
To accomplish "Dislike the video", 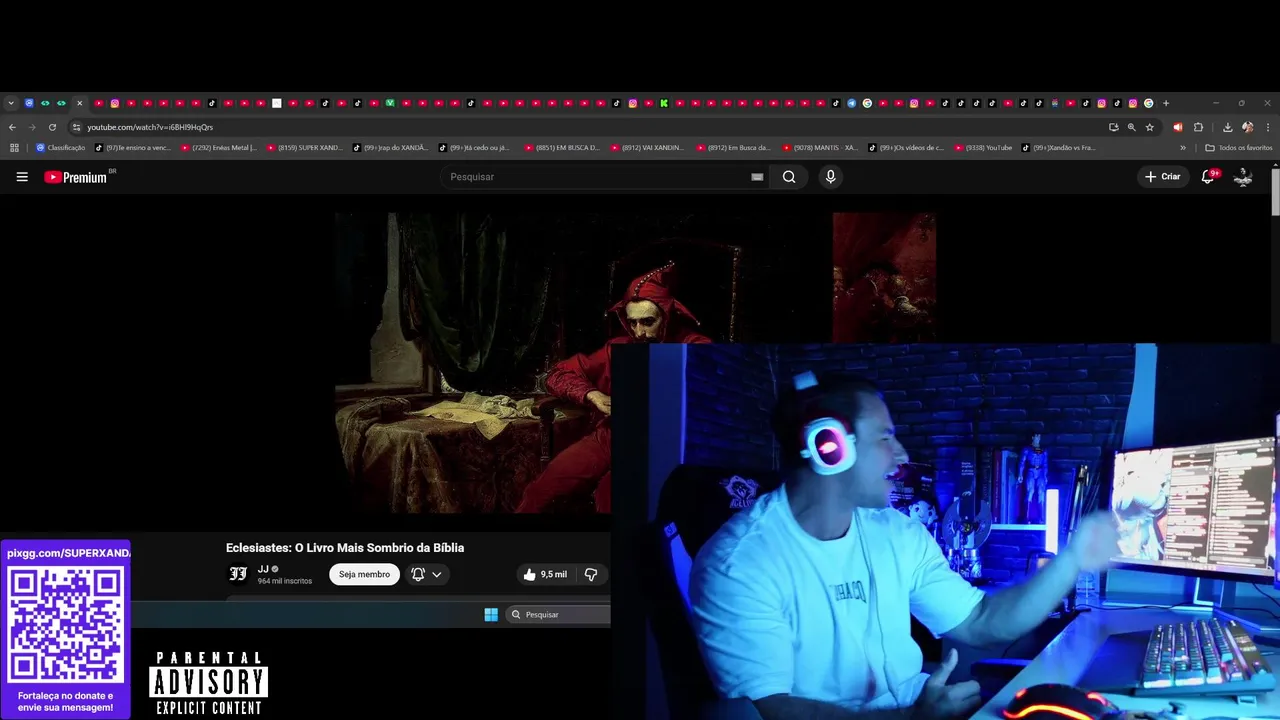I will (x=591, y=574).
